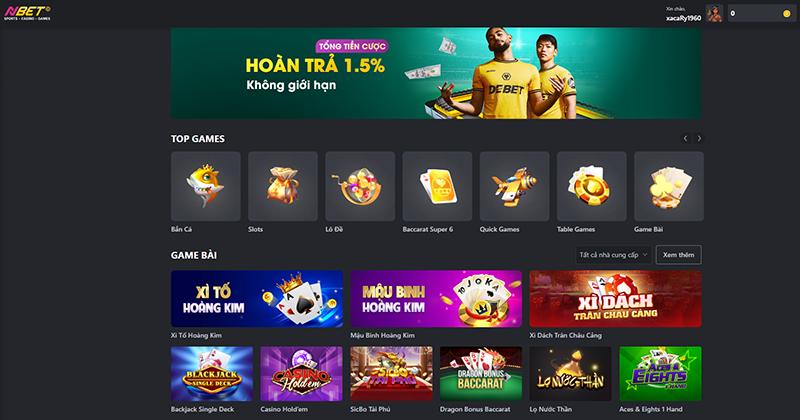Open the Bắn Cá fish game icon
Screen dimensions: 800x420
coord(206,186)
